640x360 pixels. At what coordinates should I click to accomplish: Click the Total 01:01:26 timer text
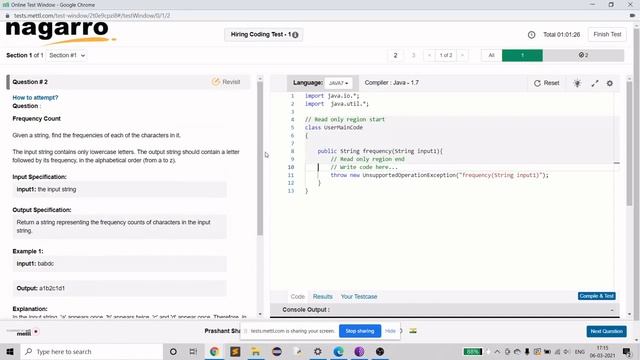pos(561,35)
